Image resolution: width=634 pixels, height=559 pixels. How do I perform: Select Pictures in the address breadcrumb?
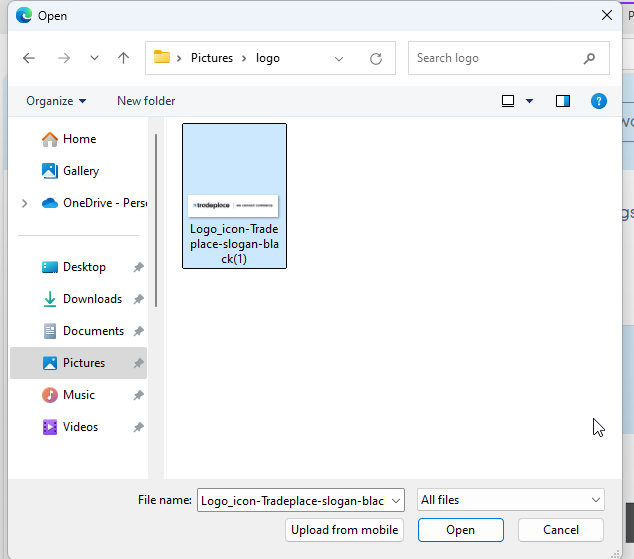coord(212,58)
